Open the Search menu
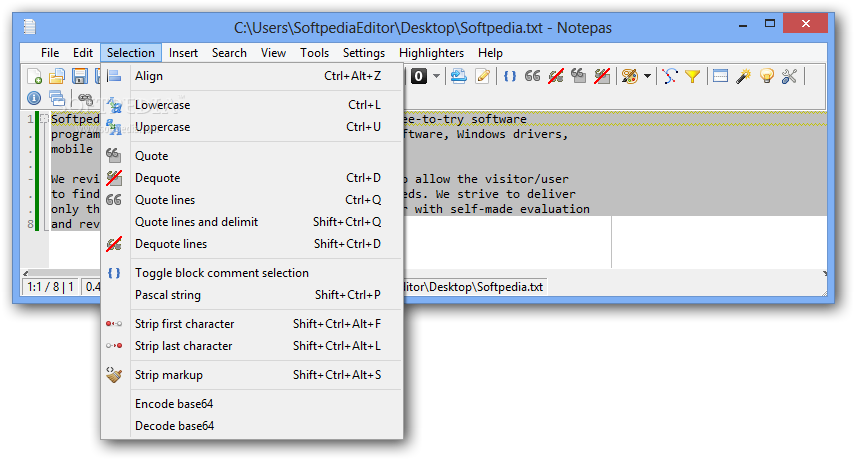This screenshot has height=460, width=855. click(x=229, y=53)
